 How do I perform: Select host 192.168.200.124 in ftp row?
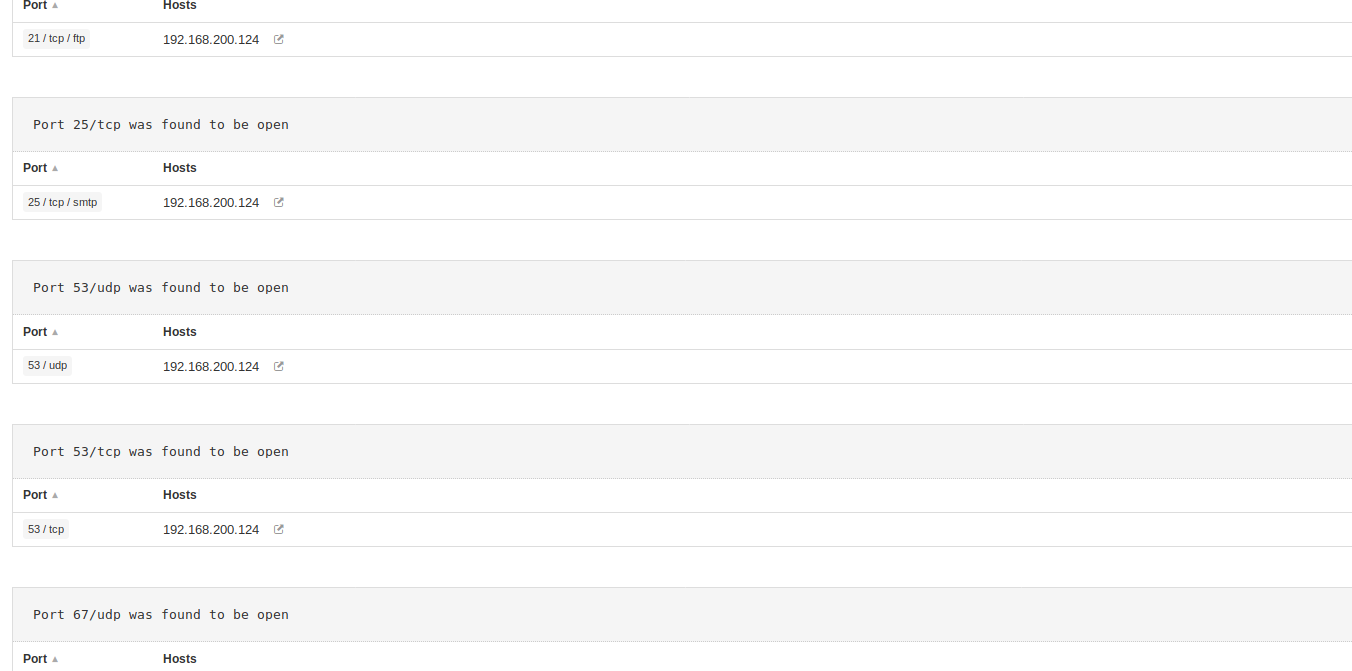[211, 40]
